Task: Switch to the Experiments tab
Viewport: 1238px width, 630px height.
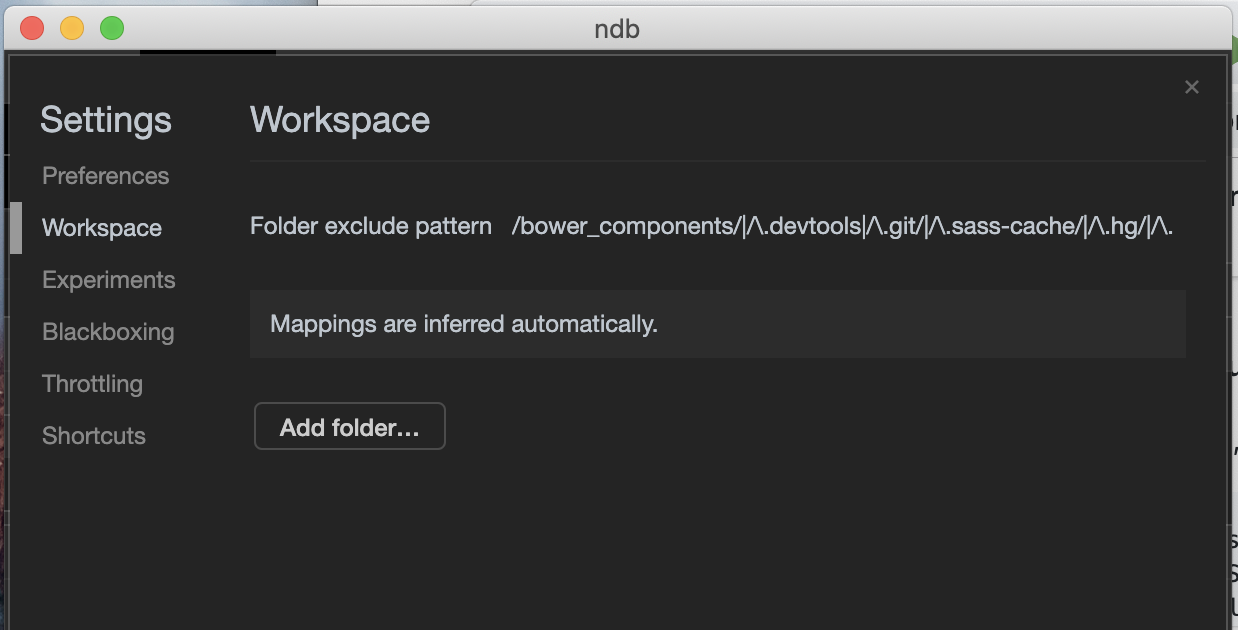Action: [108, 280]
